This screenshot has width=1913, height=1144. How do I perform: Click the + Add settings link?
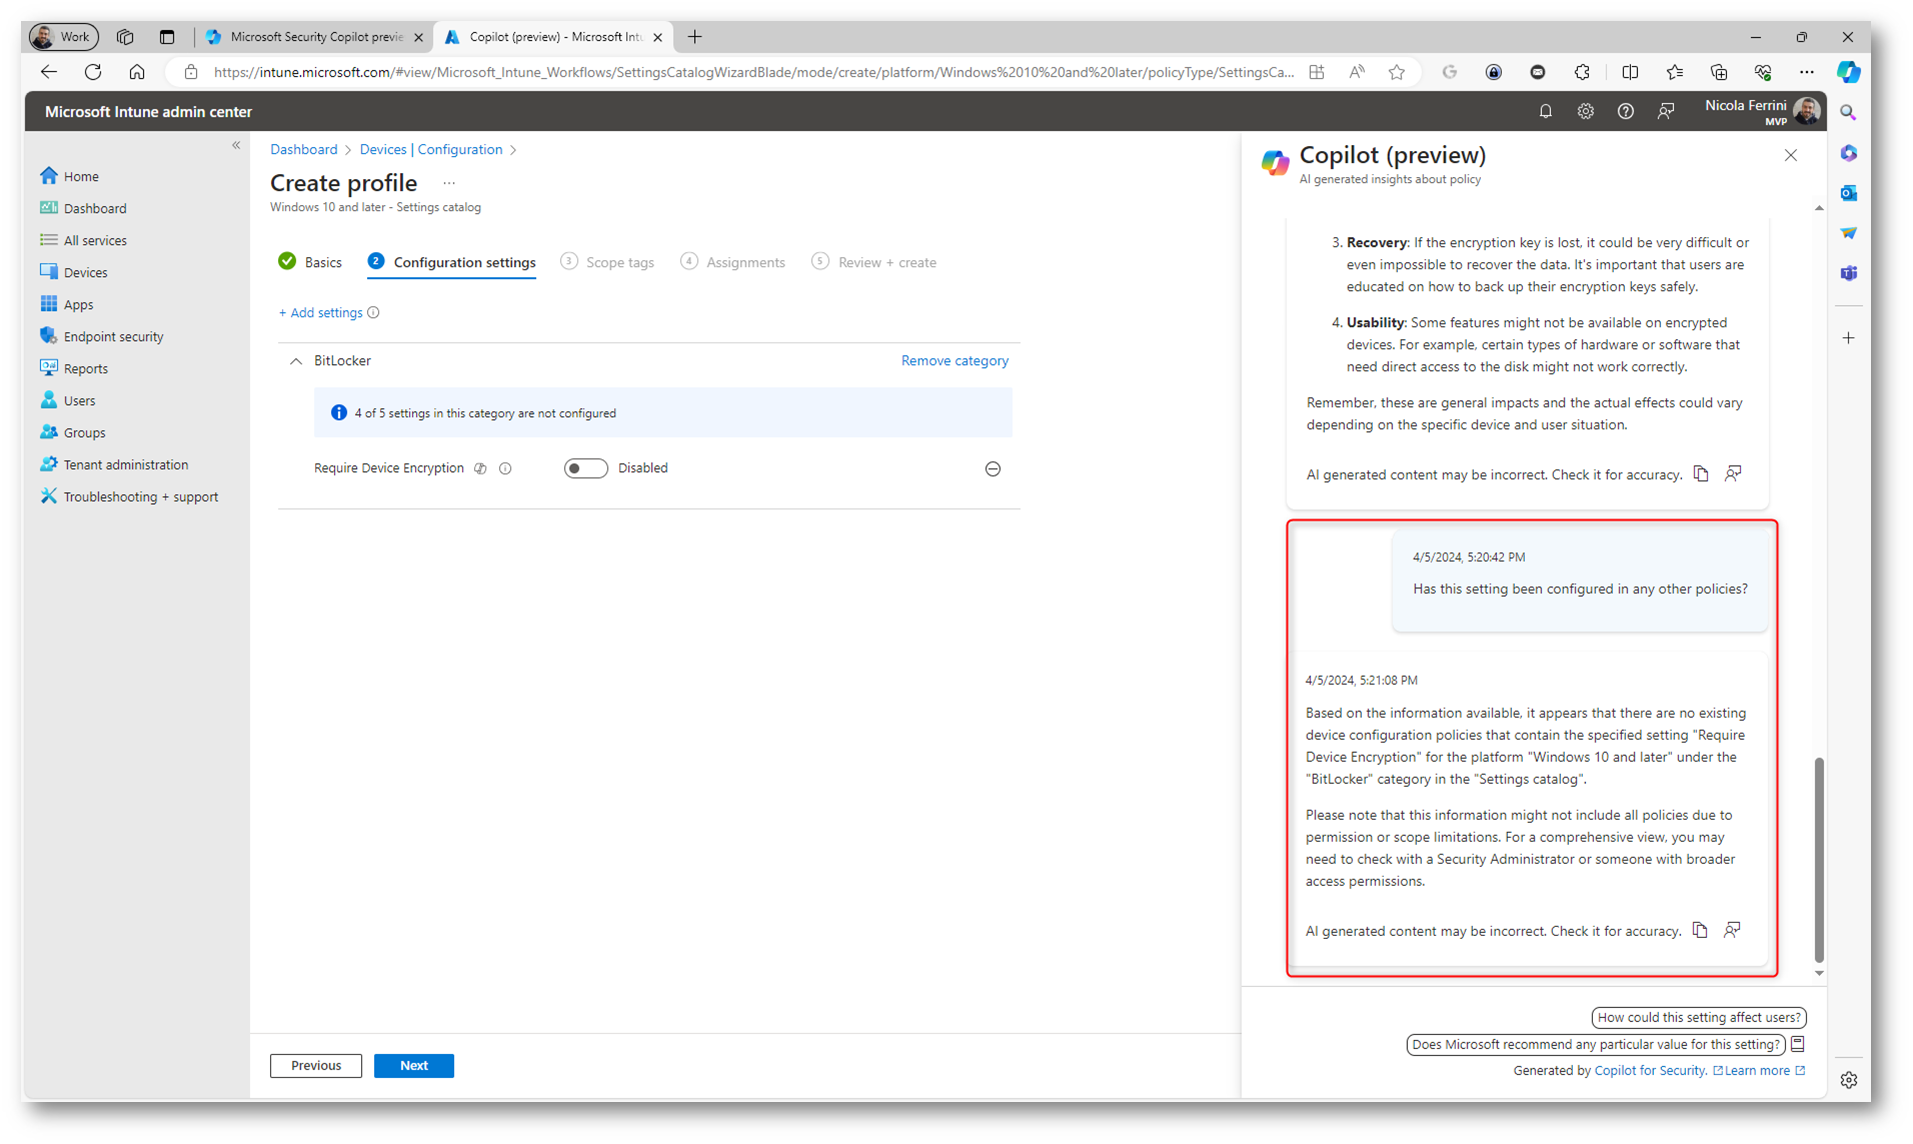click(x=320, y=312)
